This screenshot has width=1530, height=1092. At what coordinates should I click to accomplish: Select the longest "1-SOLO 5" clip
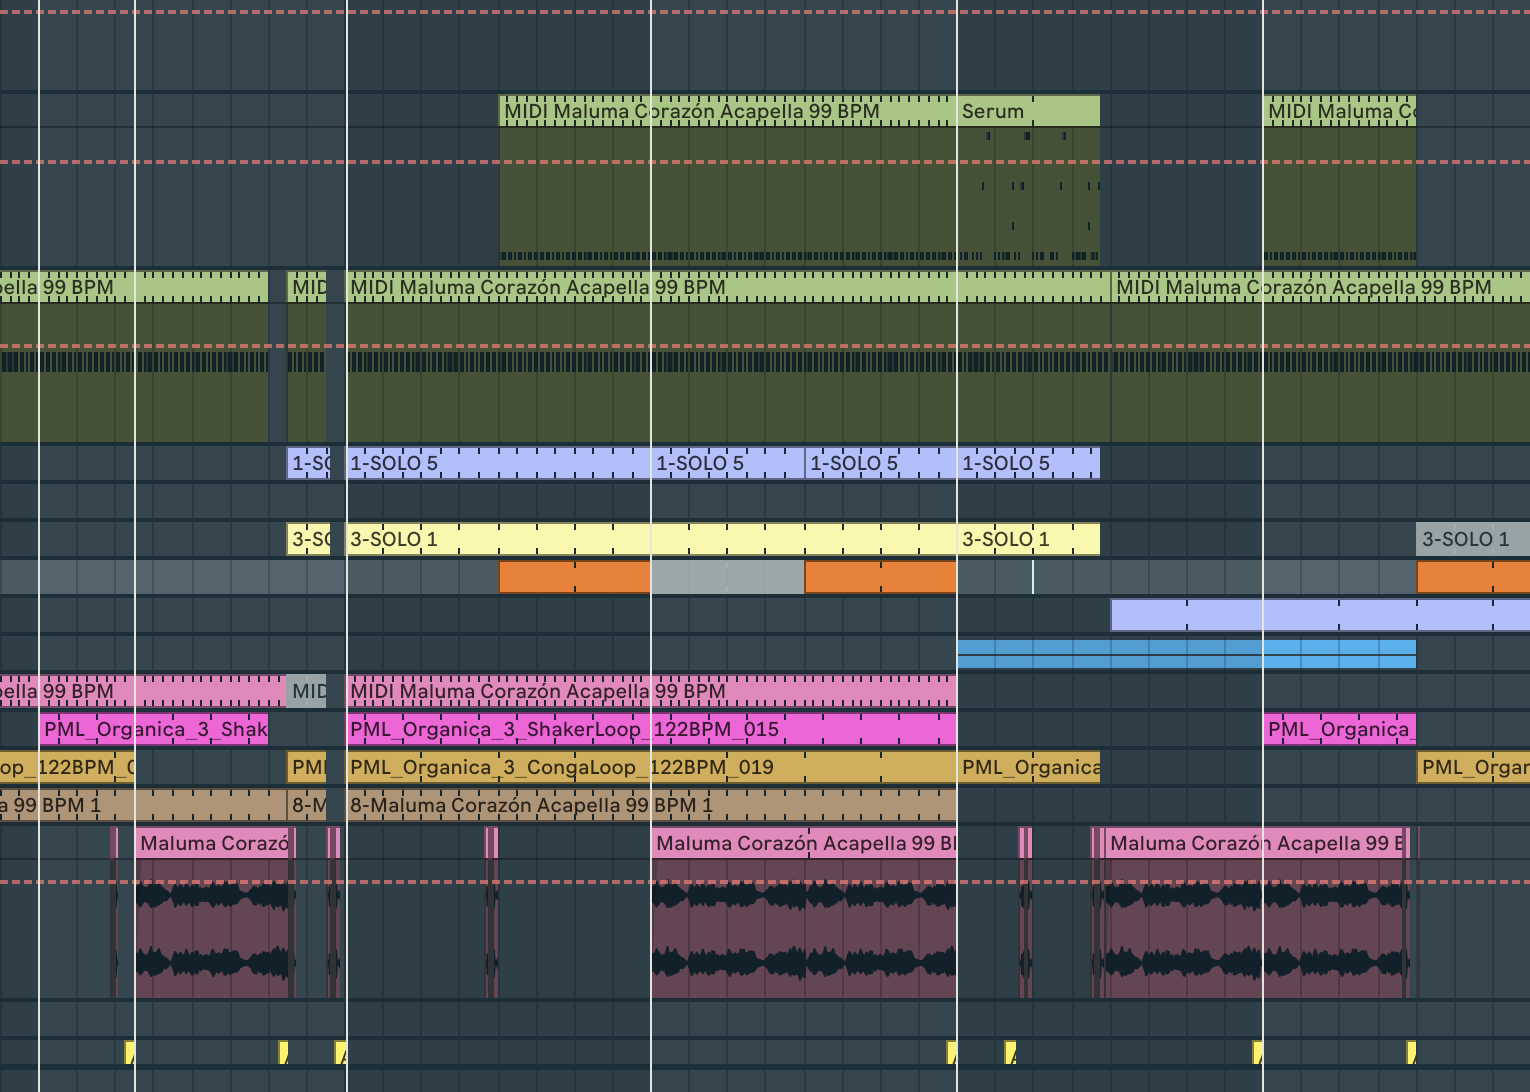click(x=498, y=463)
